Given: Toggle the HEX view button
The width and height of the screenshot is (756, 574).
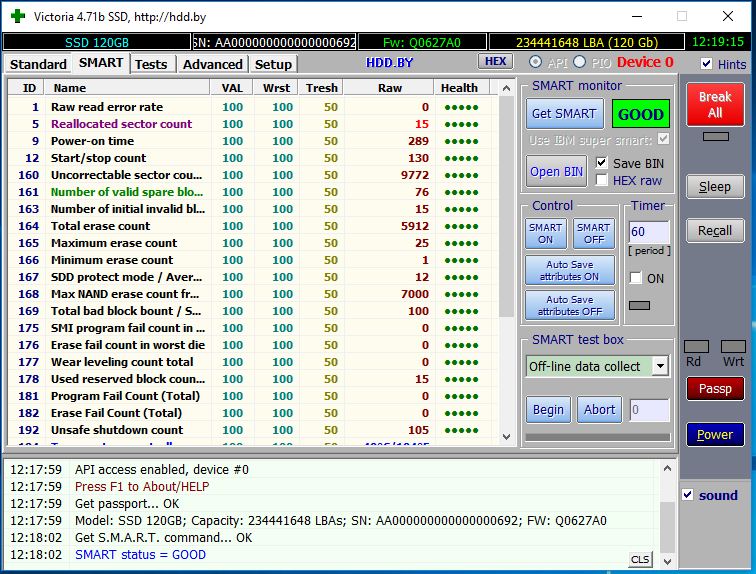Looking at the screenshot, I should [495, 62].
